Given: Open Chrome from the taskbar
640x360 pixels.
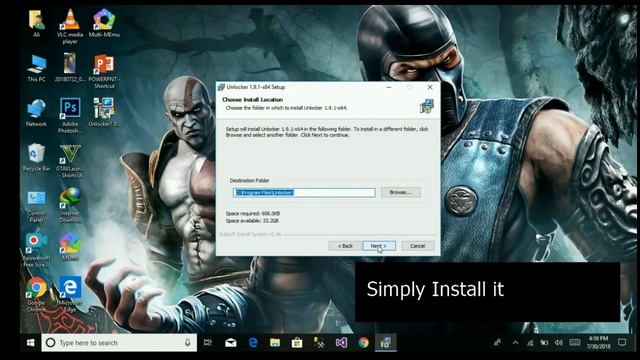Looking at the screenshot, I should pos(363,342).
